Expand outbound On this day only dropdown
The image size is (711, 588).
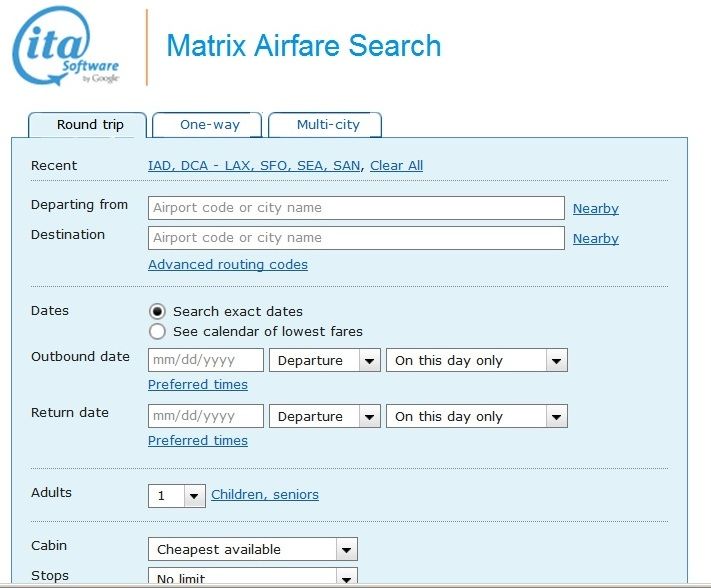tap(477, 360)
